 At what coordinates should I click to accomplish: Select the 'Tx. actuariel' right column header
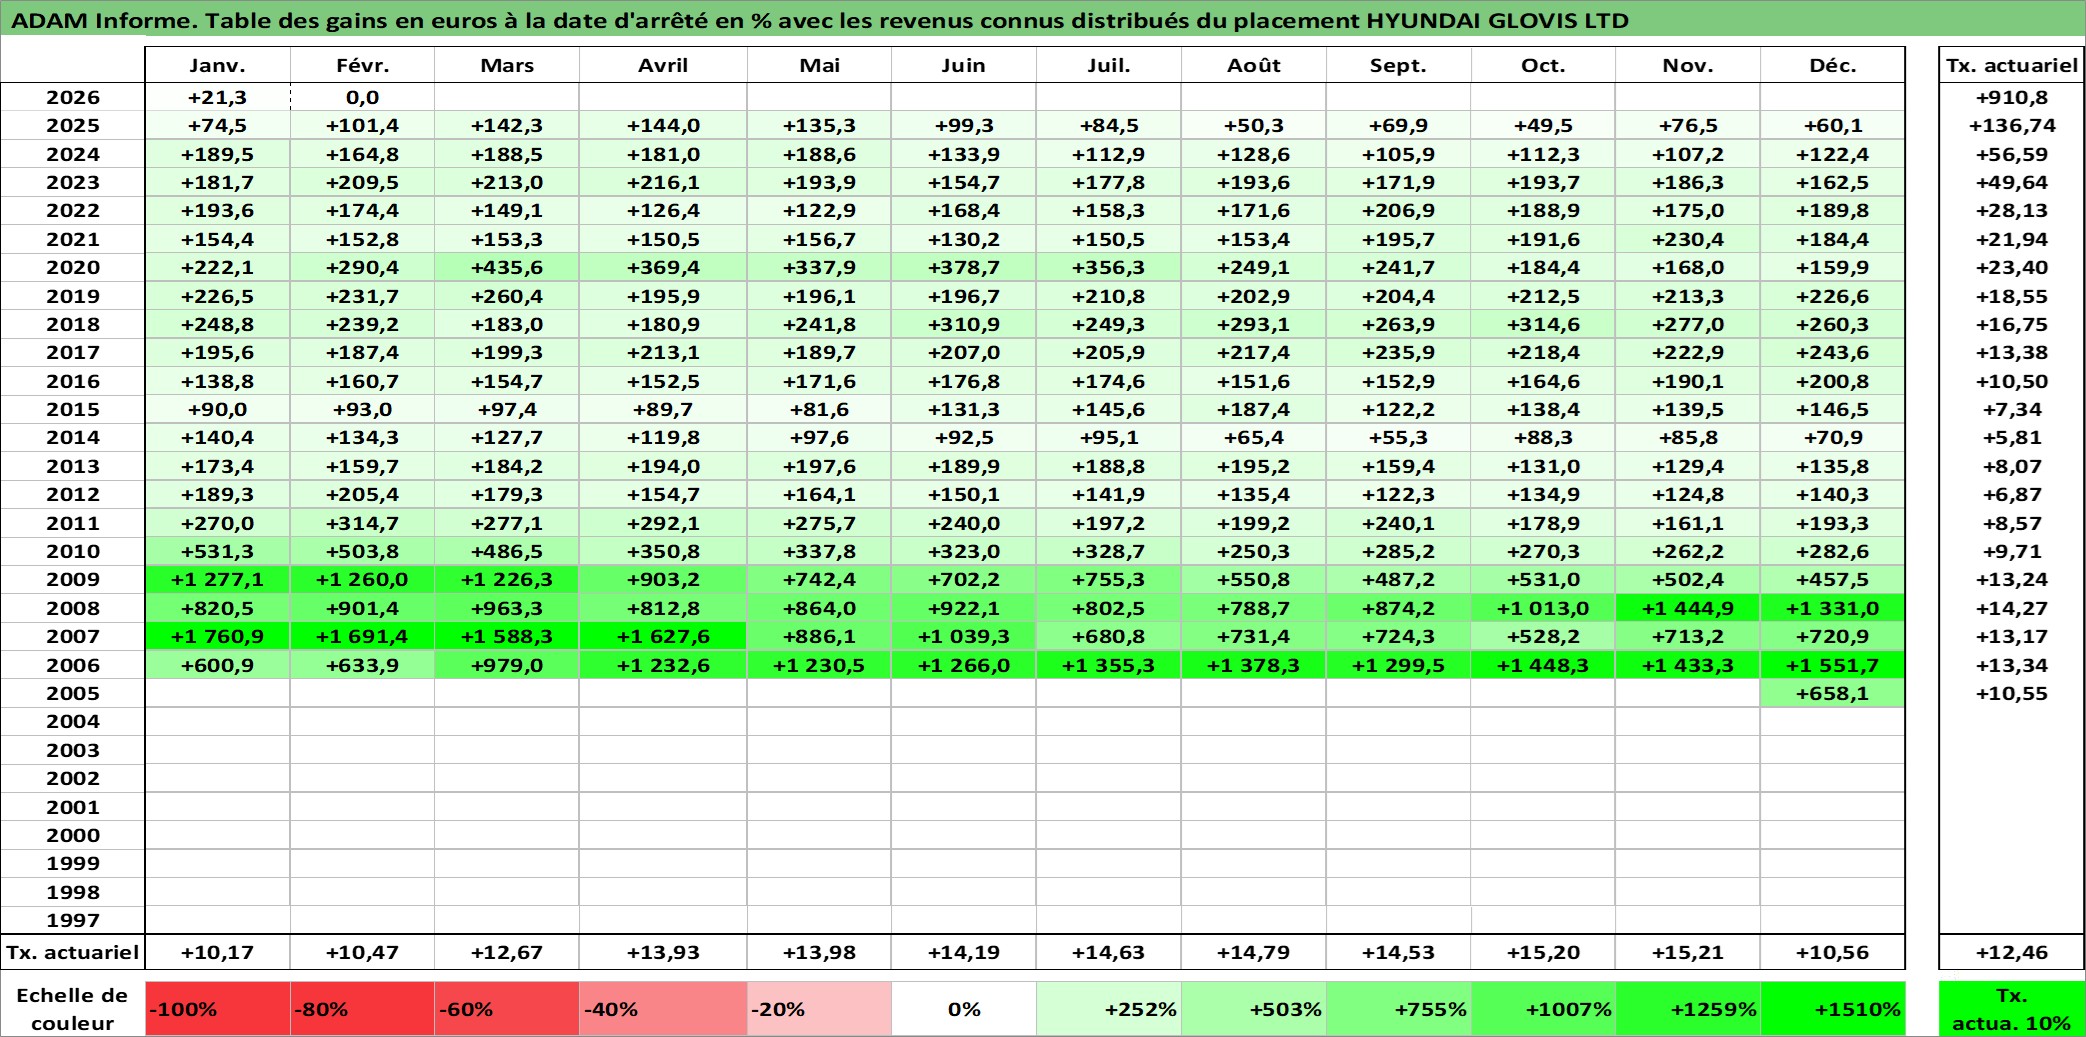(x=2011, y=65)
